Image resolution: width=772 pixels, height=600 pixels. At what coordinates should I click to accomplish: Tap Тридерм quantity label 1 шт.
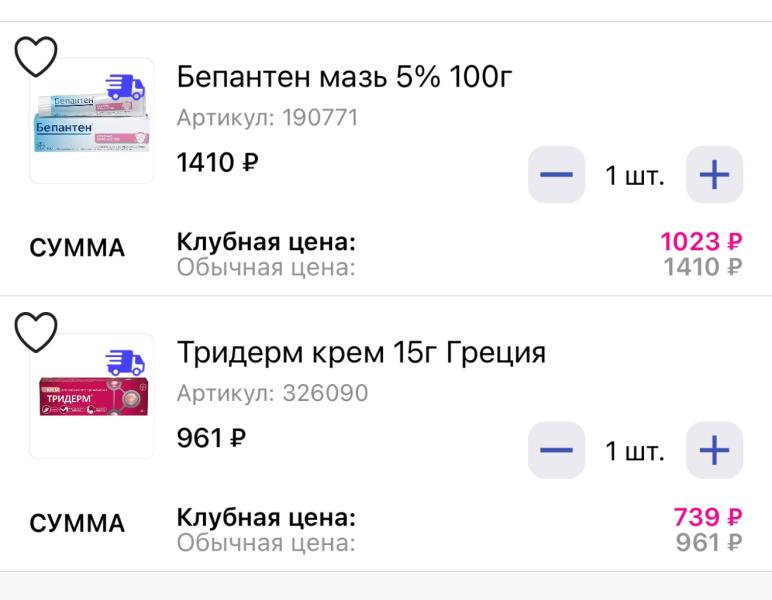635,451
